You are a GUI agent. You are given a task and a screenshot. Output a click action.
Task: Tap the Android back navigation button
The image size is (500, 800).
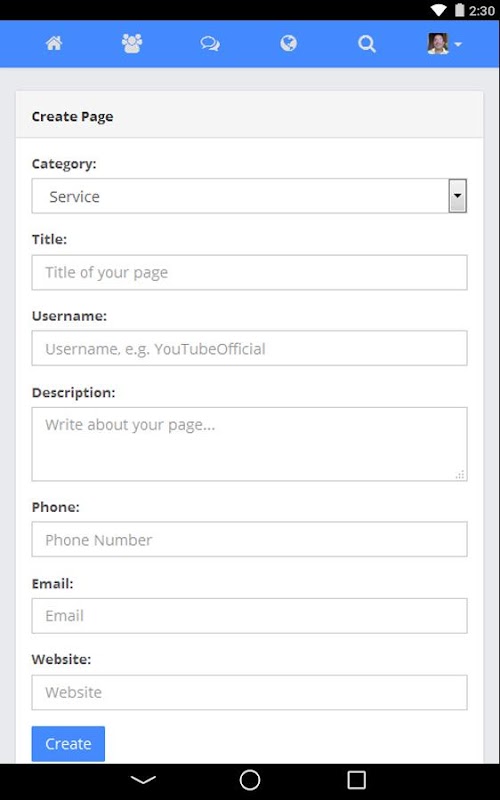pos(143,780)
